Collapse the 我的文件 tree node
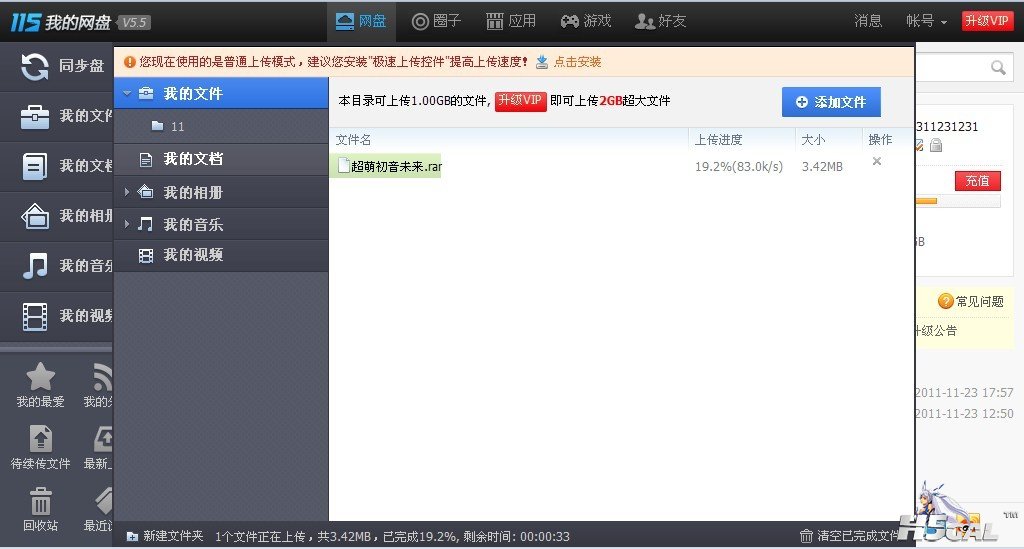Viewport: 1024px width, 549px height. point(126,93)
